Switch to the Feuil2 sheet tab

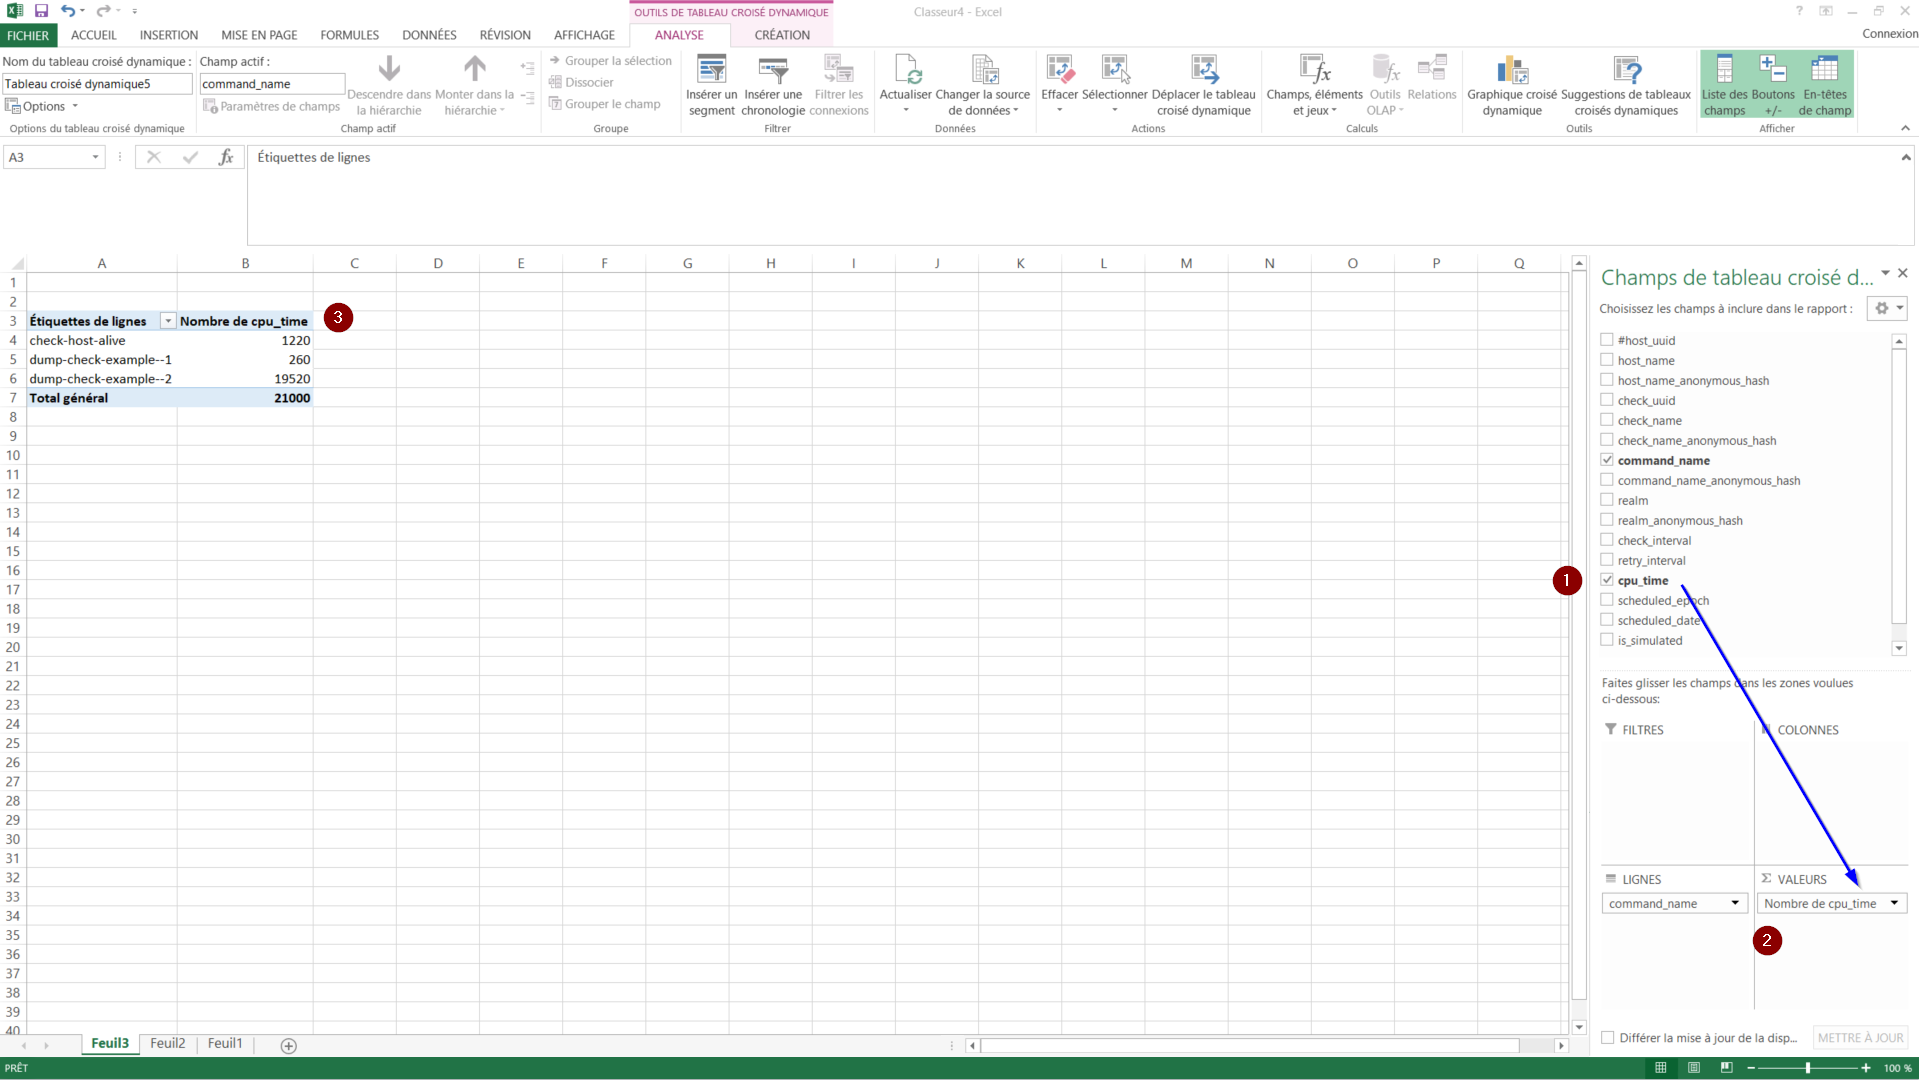click(x=168, y=1043)
